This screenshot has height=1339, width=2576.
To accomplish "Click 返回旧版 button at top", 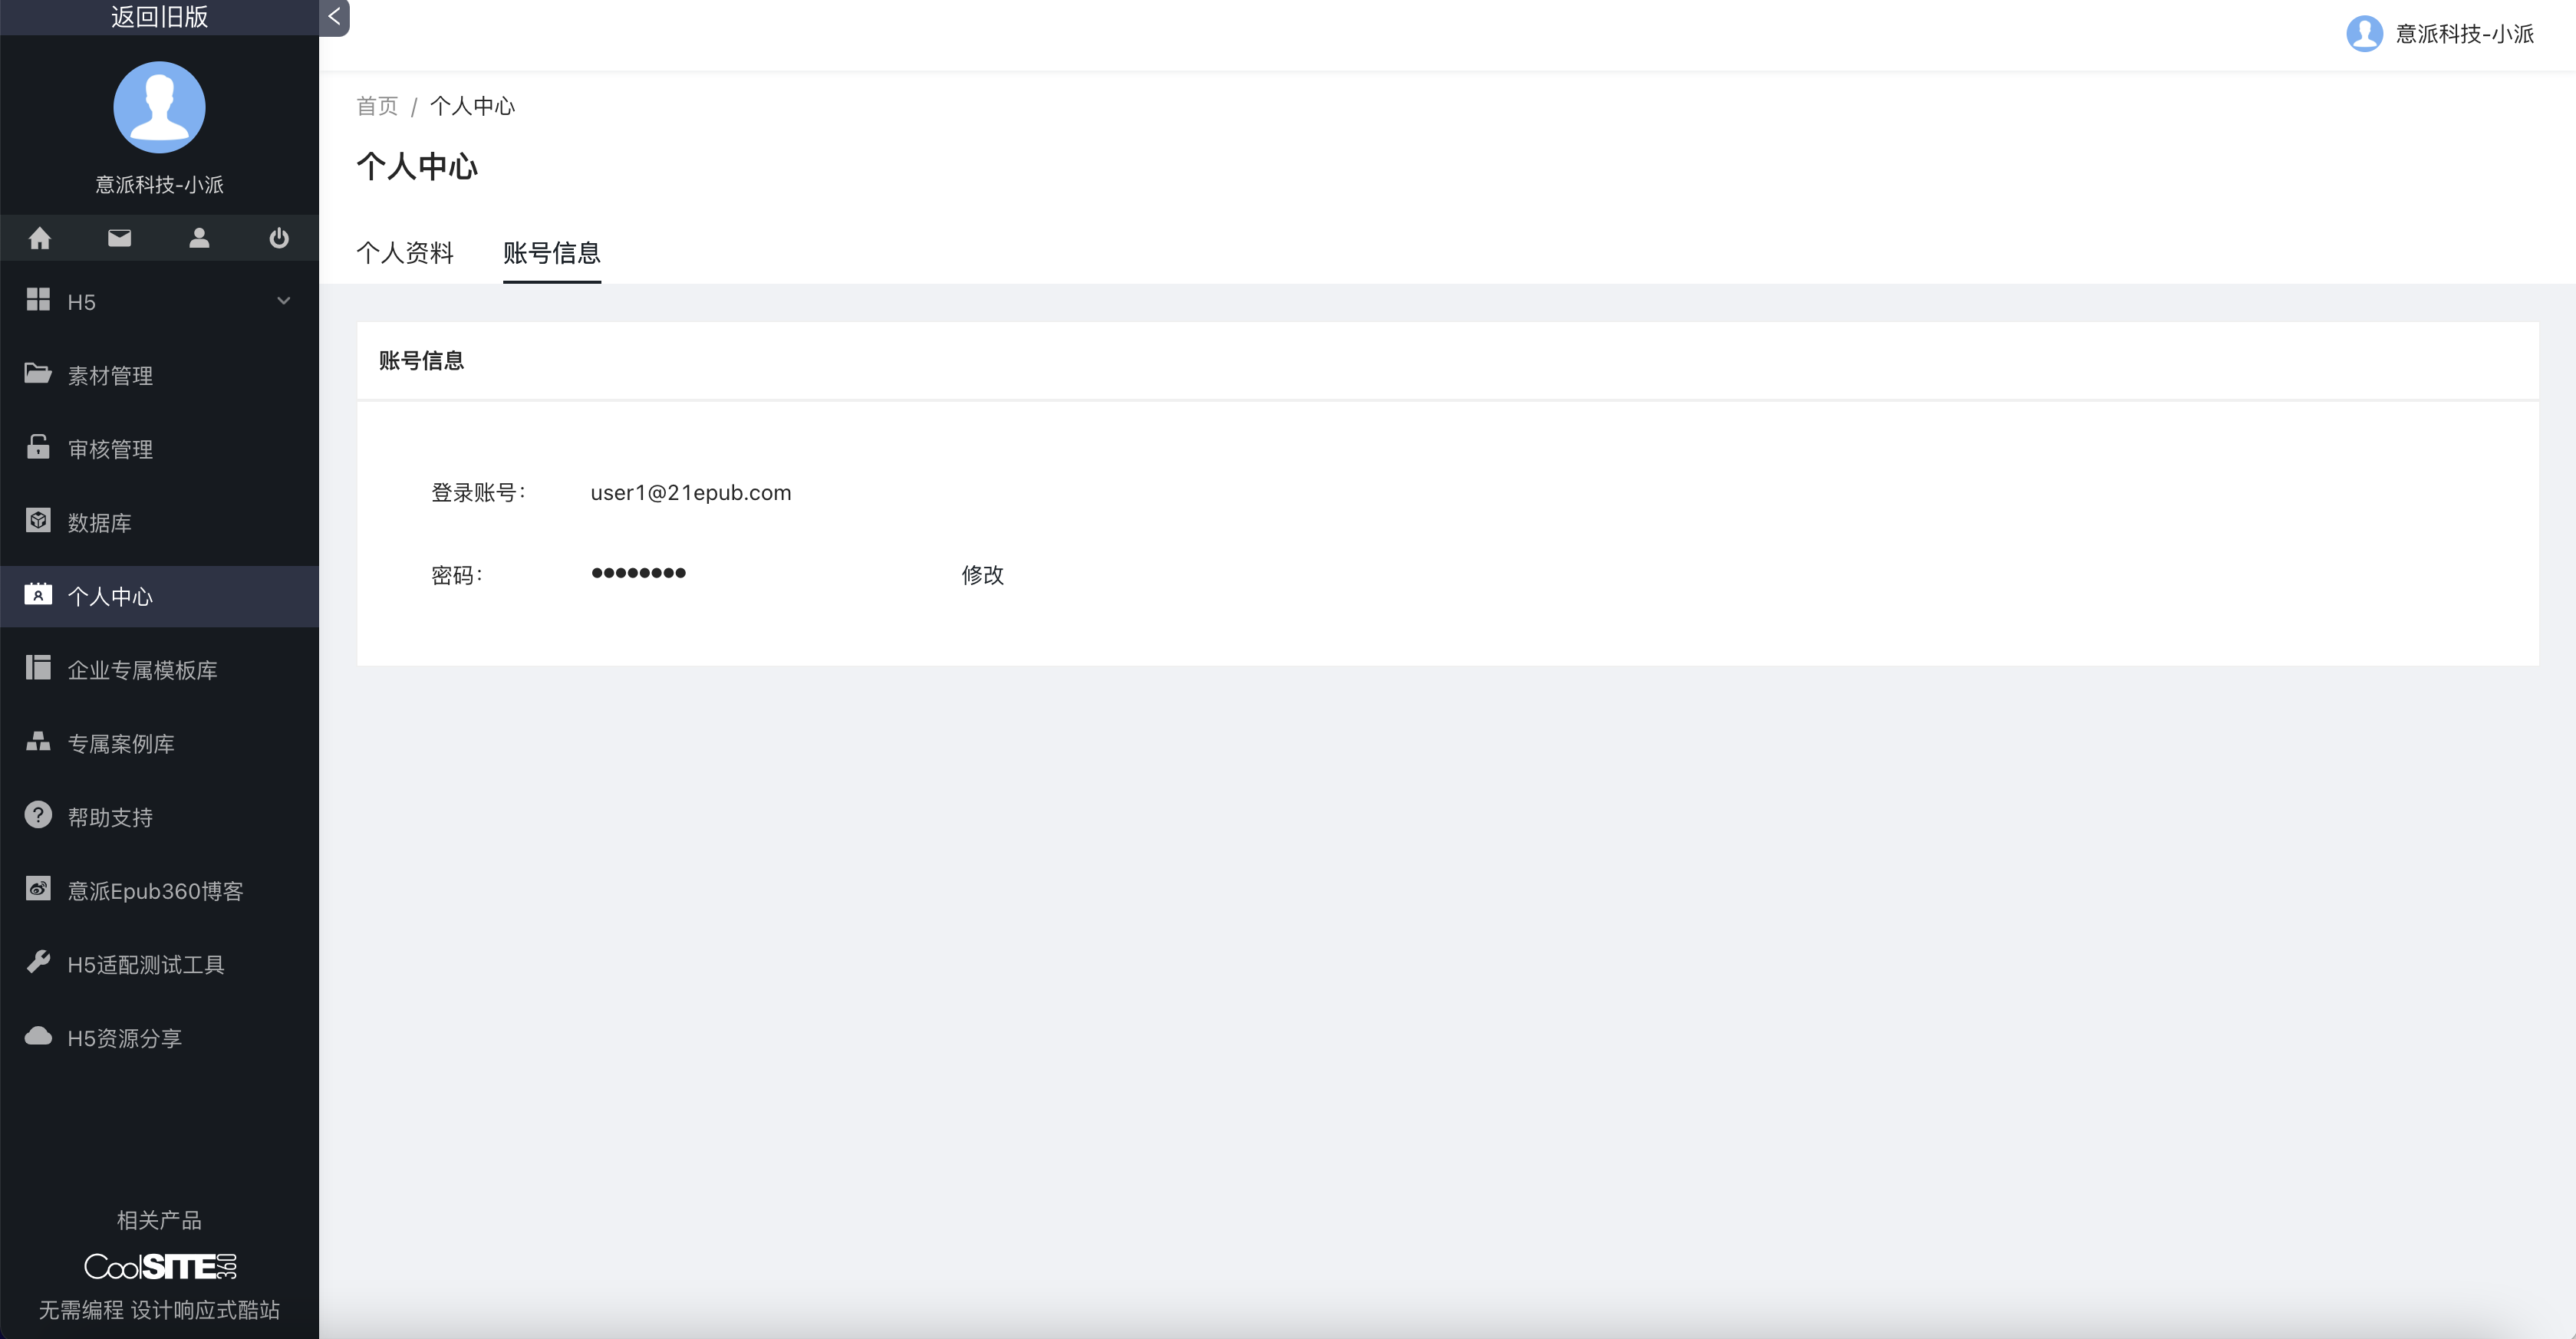I will (x=159, y=17).
